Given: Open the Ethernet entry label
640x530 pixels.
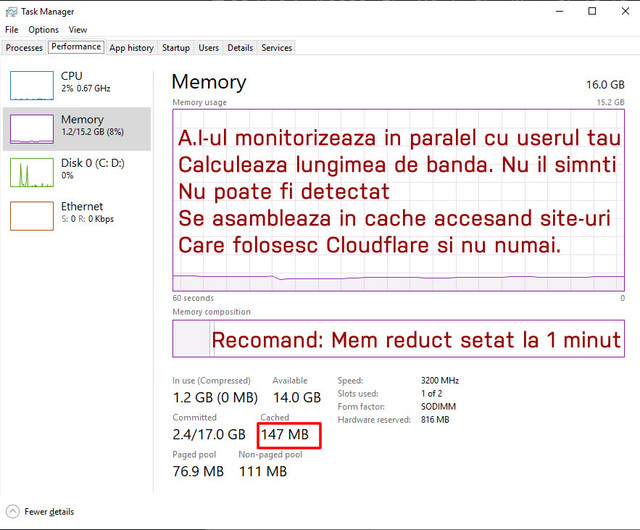Looking at the screenshot, I should (82, 206).
